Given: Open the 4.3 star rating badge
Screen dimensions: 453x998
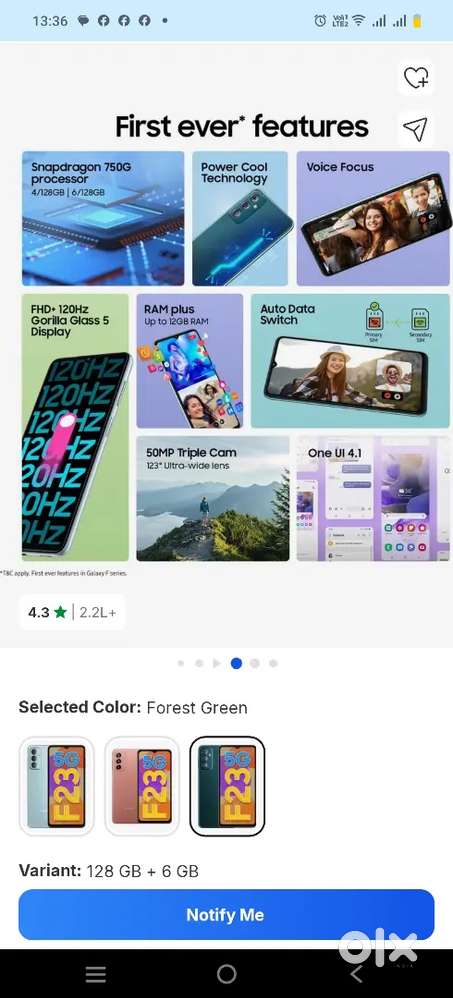Looking at the screenshot, I should pos(72,612).
